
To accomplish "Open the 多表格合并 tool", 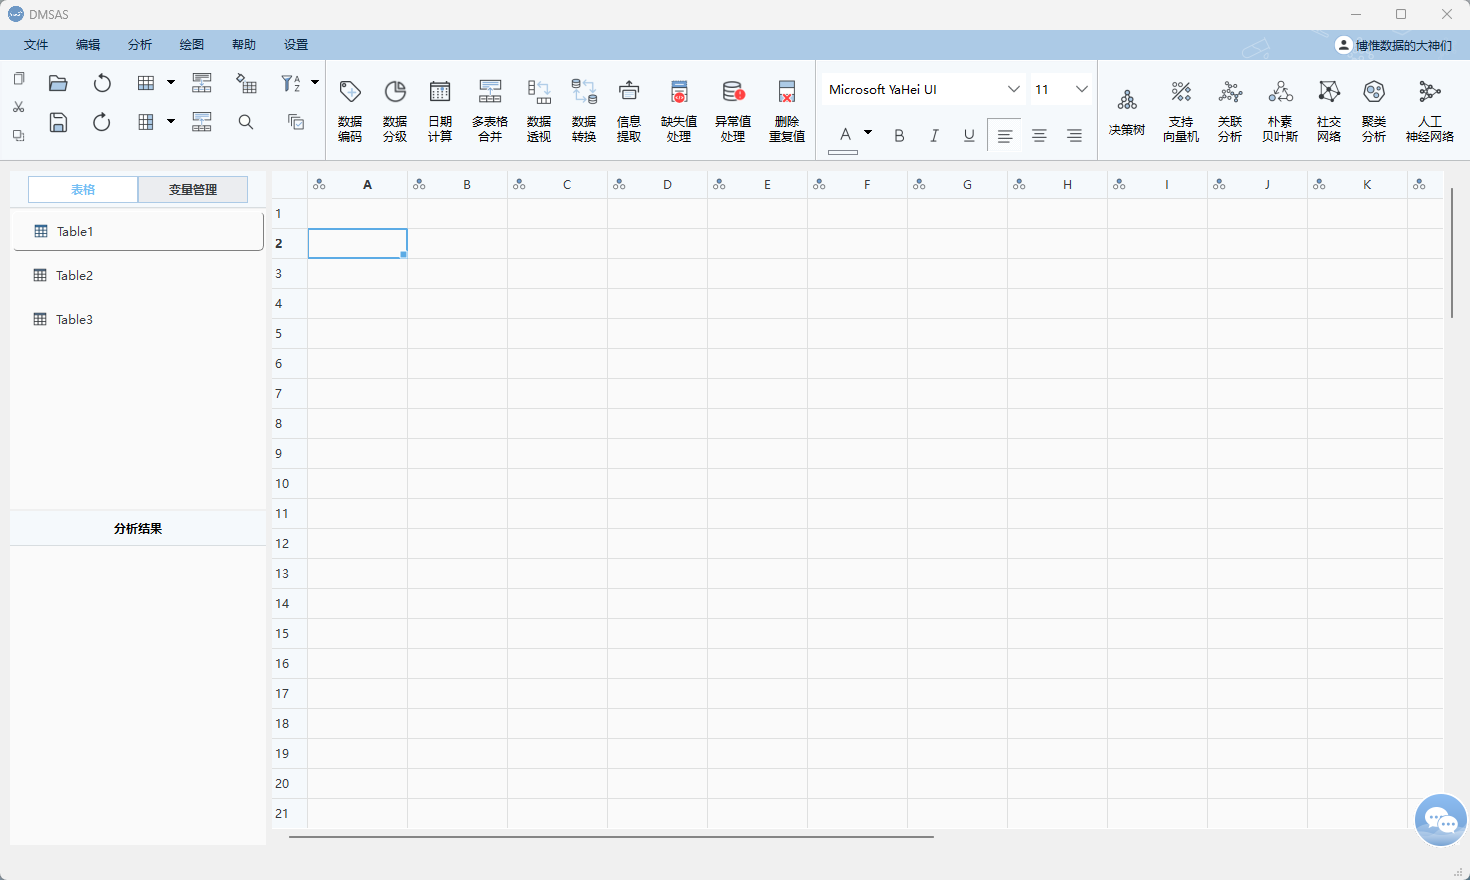I will click(490, 111).
